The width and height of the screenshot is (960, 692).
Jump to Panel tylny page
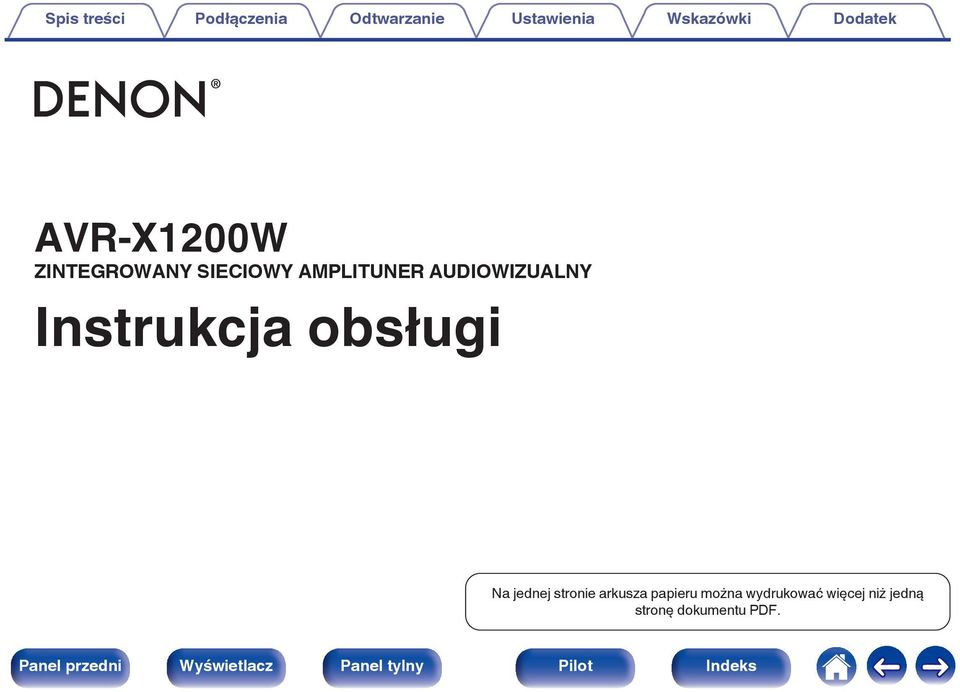[x=382, y=667]
